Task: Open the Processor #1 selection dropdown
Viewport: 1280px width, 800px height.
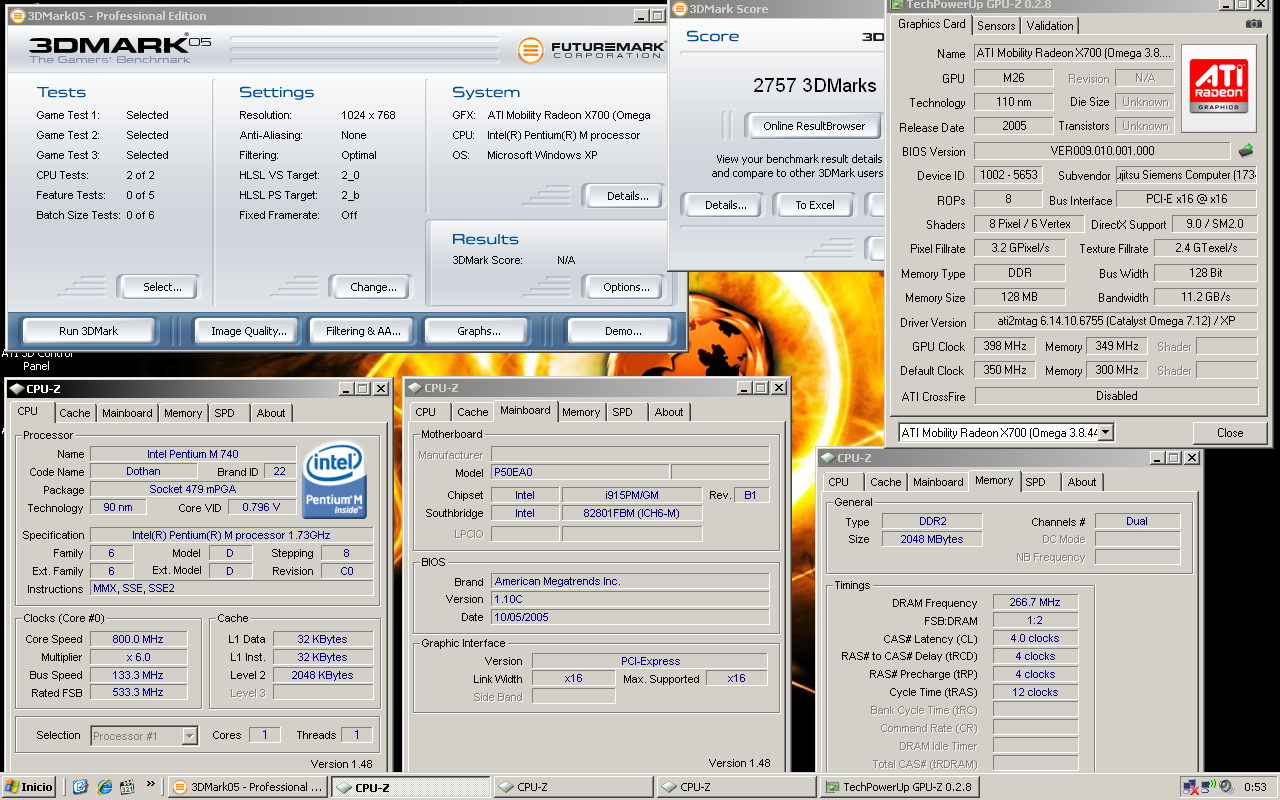Action: click(x=189, y=735)
